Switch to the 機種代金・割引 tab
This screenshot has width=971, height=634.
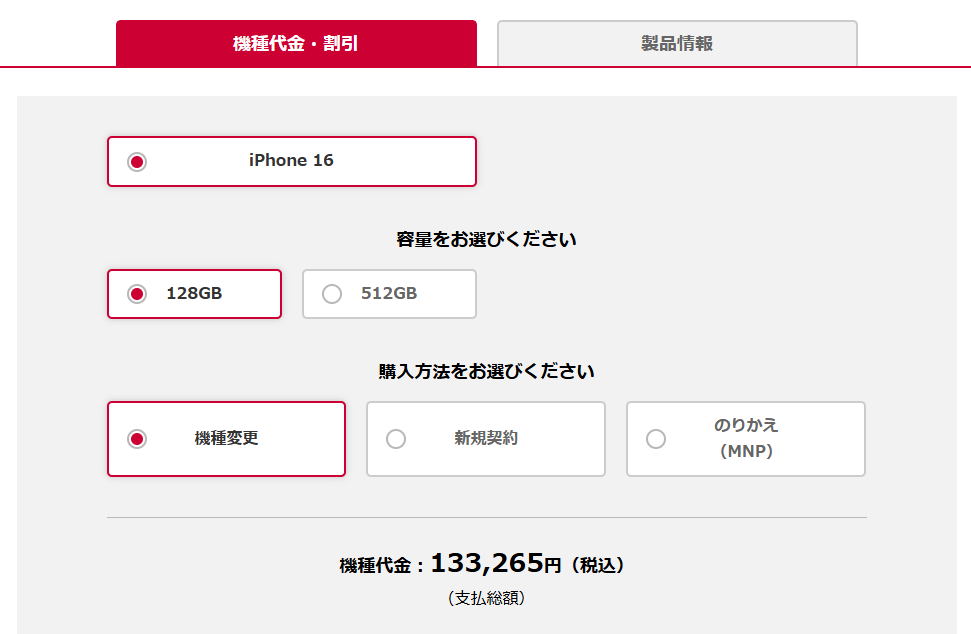[296, 44]
